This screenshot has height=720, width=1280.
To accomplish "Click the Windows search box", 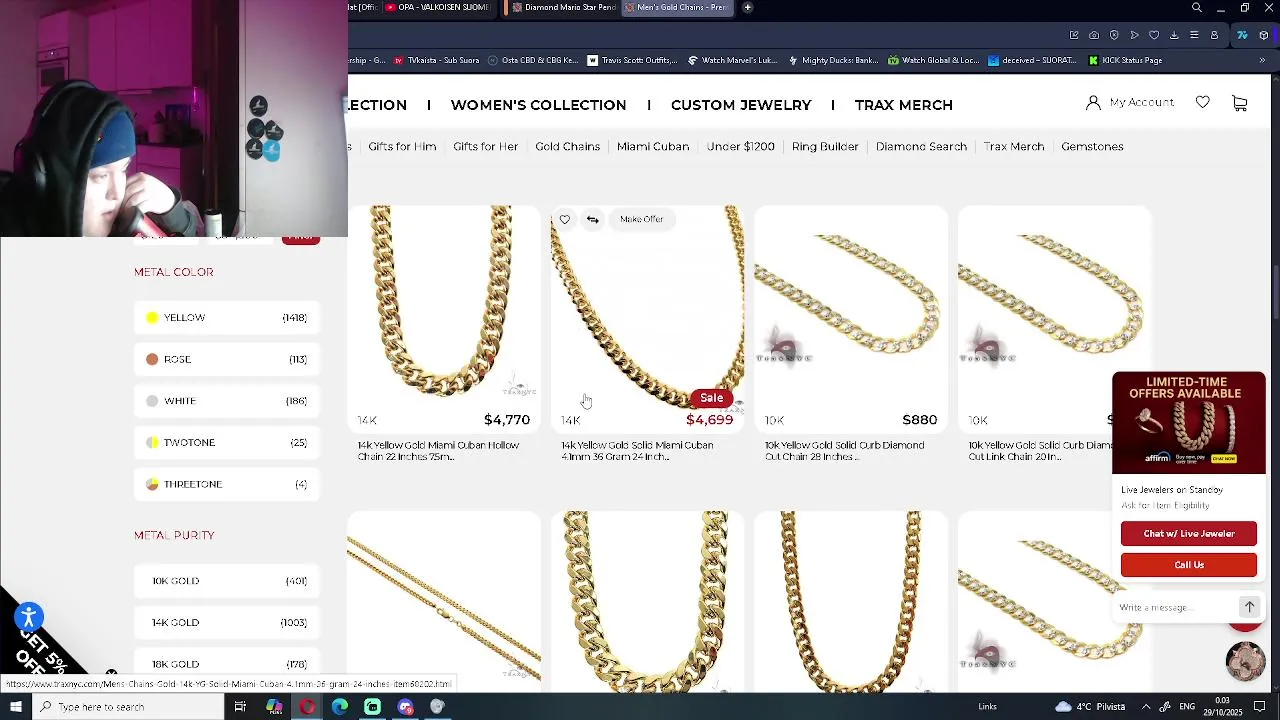I will [x=128, y=707].
